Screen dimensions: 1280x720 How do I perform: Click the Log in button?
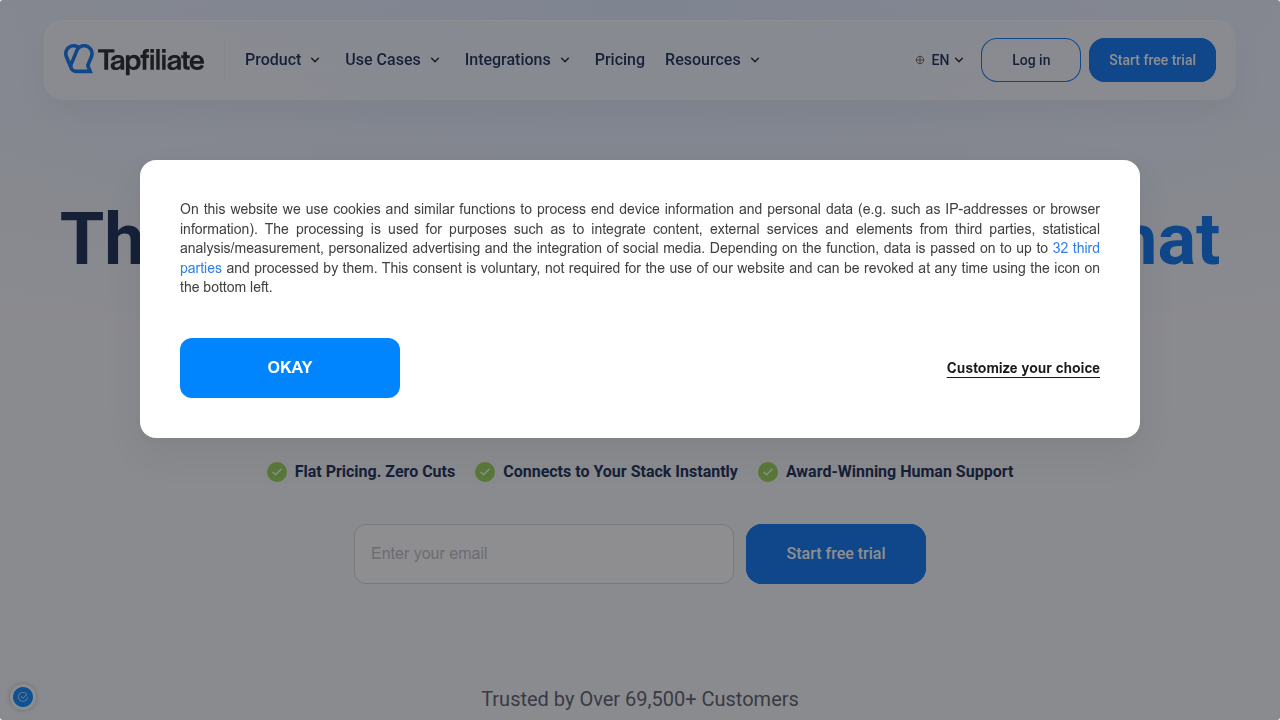pos(1031,60)
